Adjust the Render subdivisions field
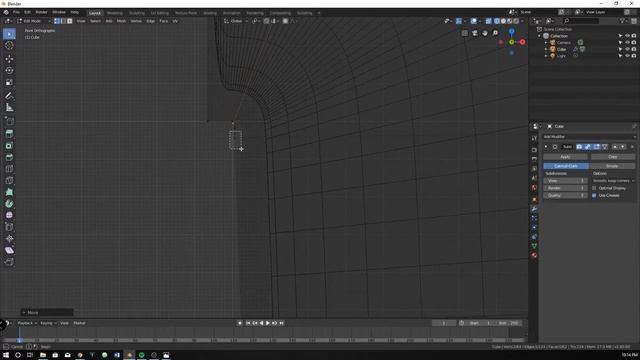 pyautogui.click(x=566, y=188)
